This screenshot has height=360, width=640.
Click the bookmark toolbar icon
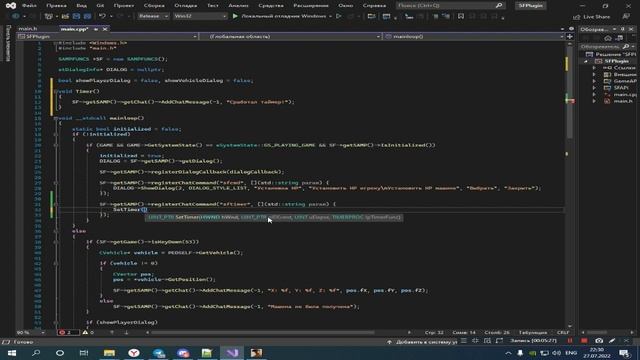coord(461,16)
